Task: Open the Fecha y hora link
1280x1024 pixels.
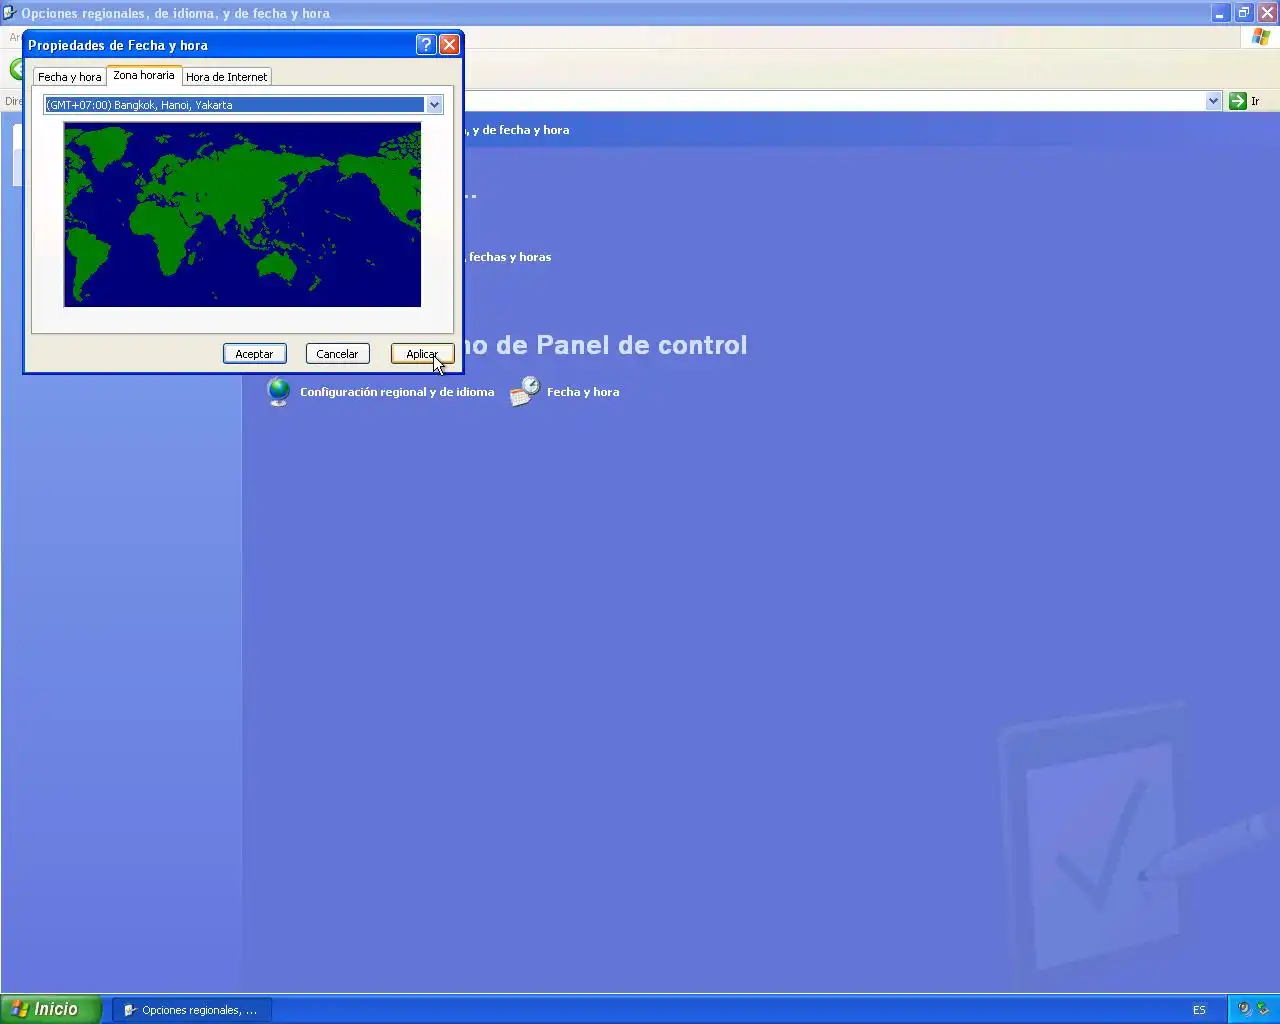Action: 583,392
